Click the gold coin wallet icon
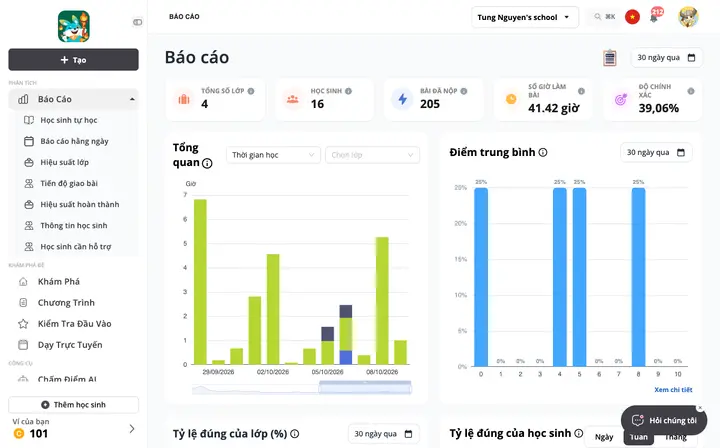Viewport: 720px width, 448px height. (x=19, y=433)
